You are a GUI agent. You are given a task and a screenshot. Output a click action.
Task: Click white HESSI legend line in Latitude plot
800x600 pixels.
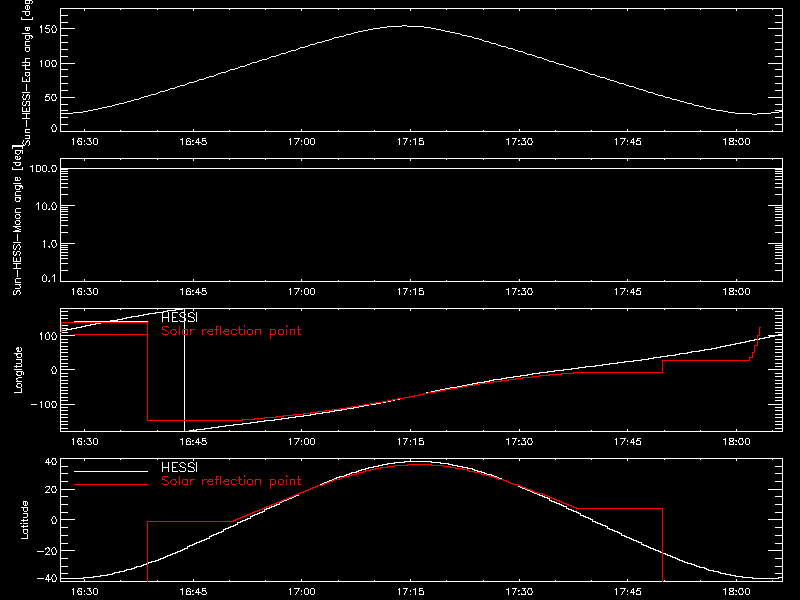click(111, 471)
